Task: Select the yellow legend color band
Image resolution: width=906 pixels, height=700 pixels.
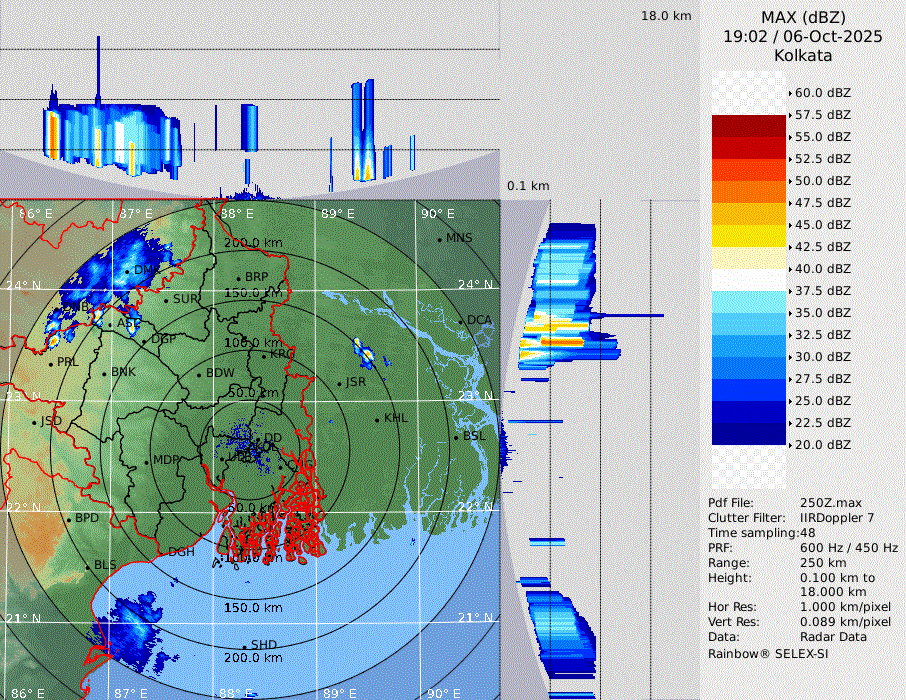Action: pyautogui.click(x=748, y=236)
